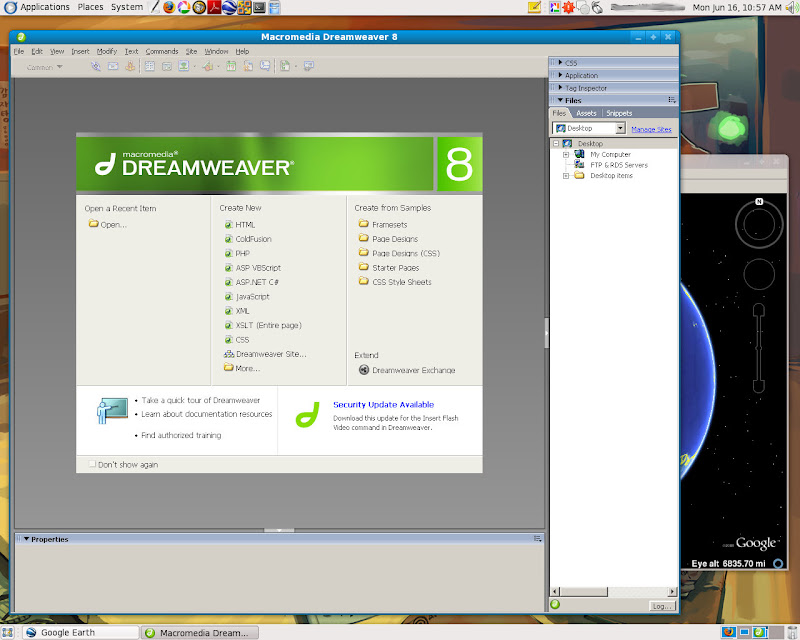
Task: Launch Google Earth from the top panel
Action: point(229,8)
